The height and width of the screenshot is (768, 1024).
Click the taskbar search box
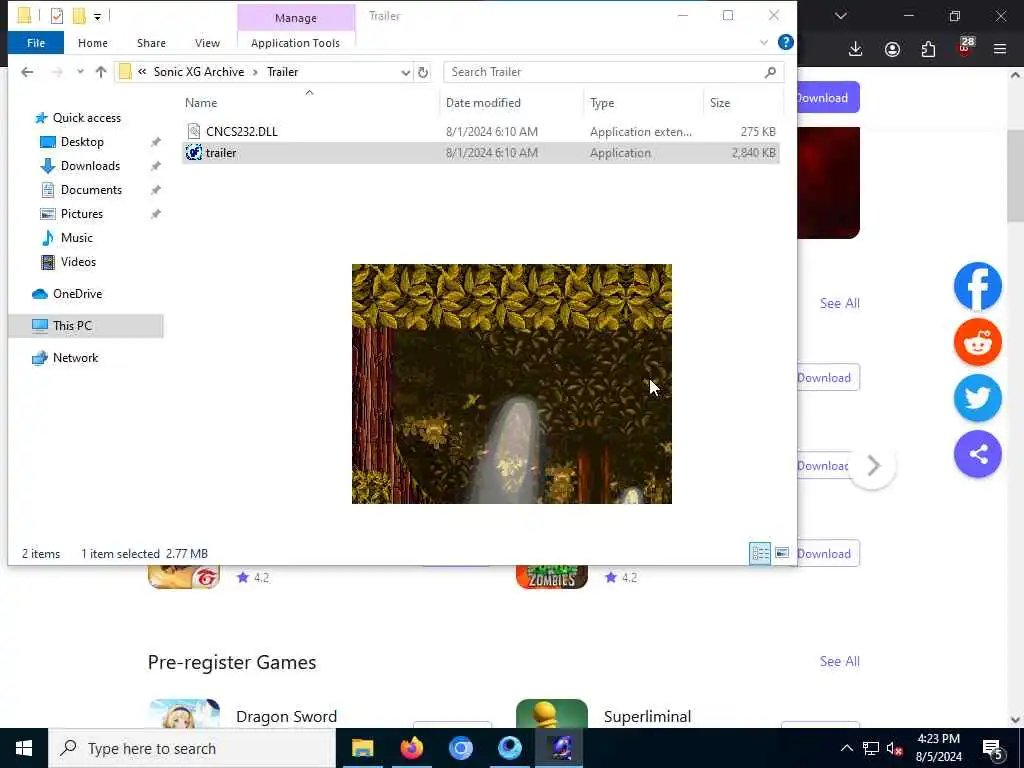click(192, 748)
